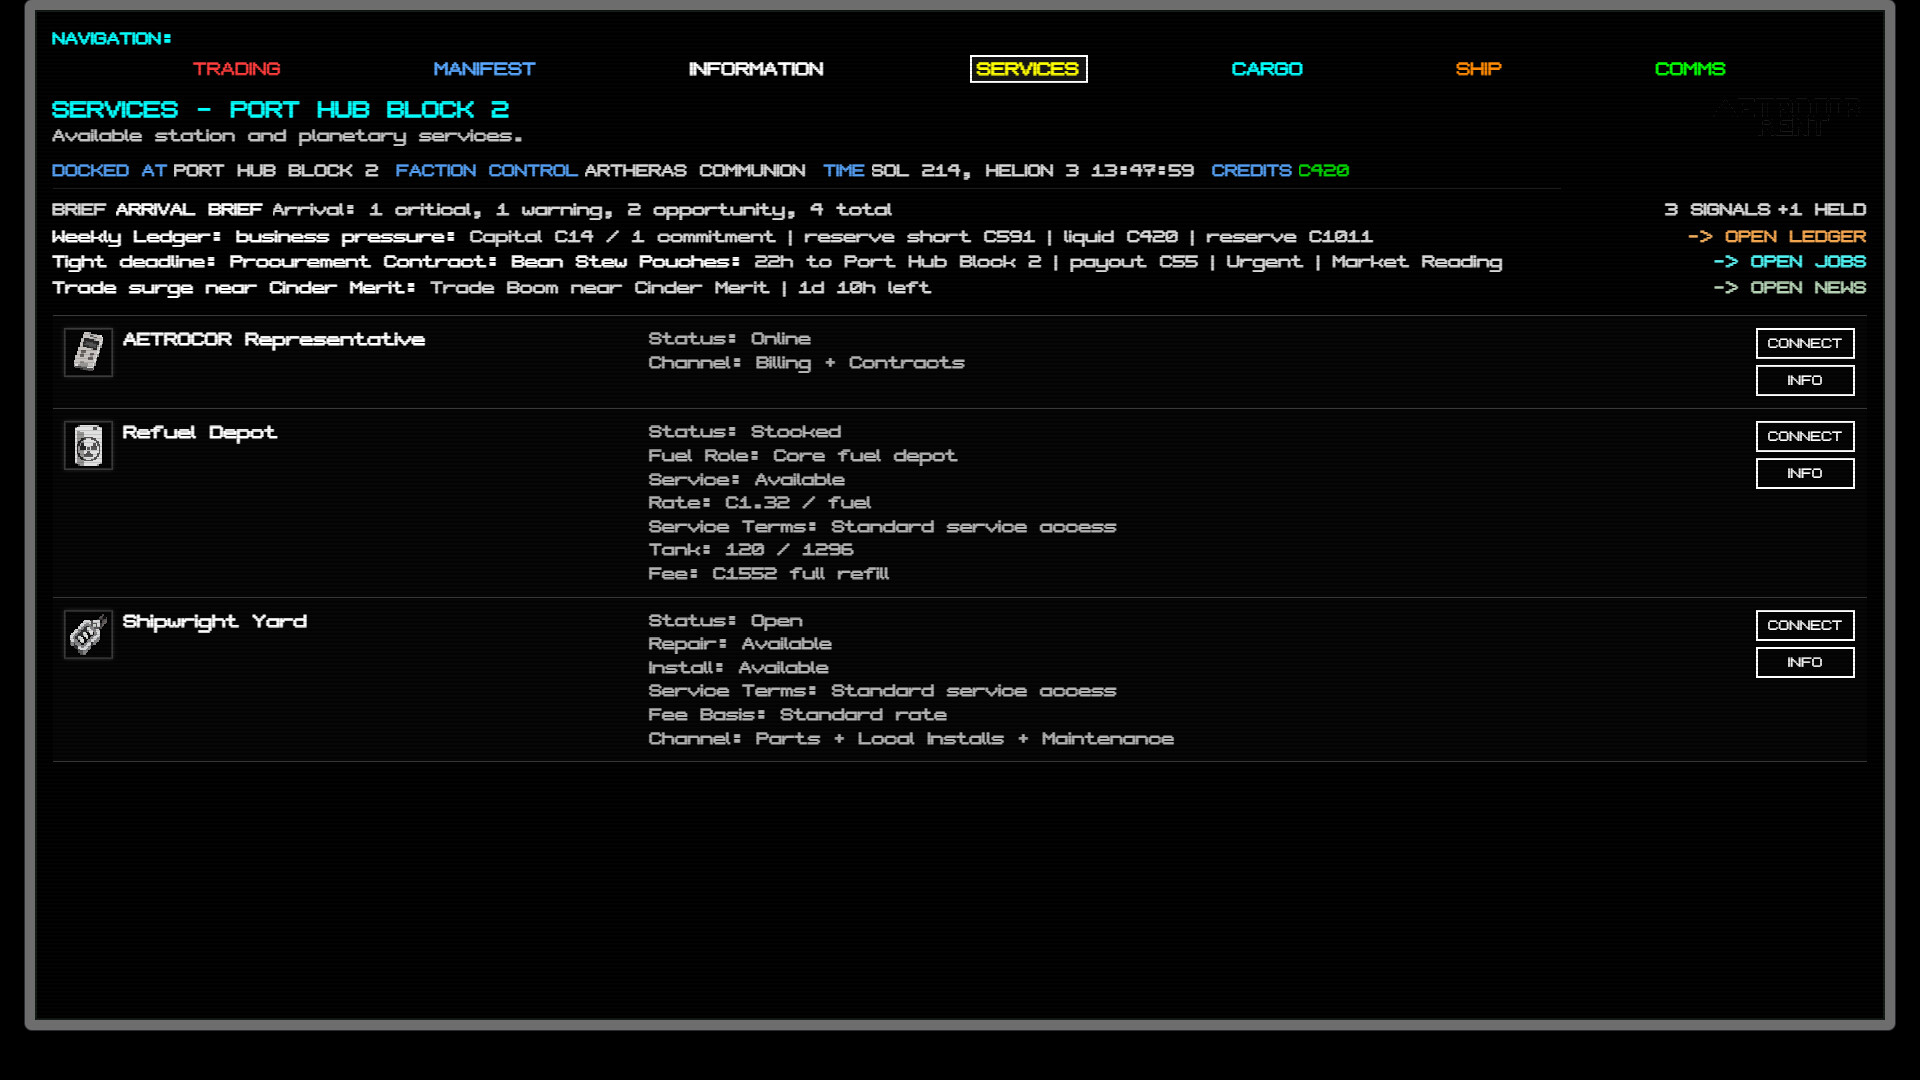Switch to the SHIP tab
1920x1080 pixels.
[x=1478, y=69]
